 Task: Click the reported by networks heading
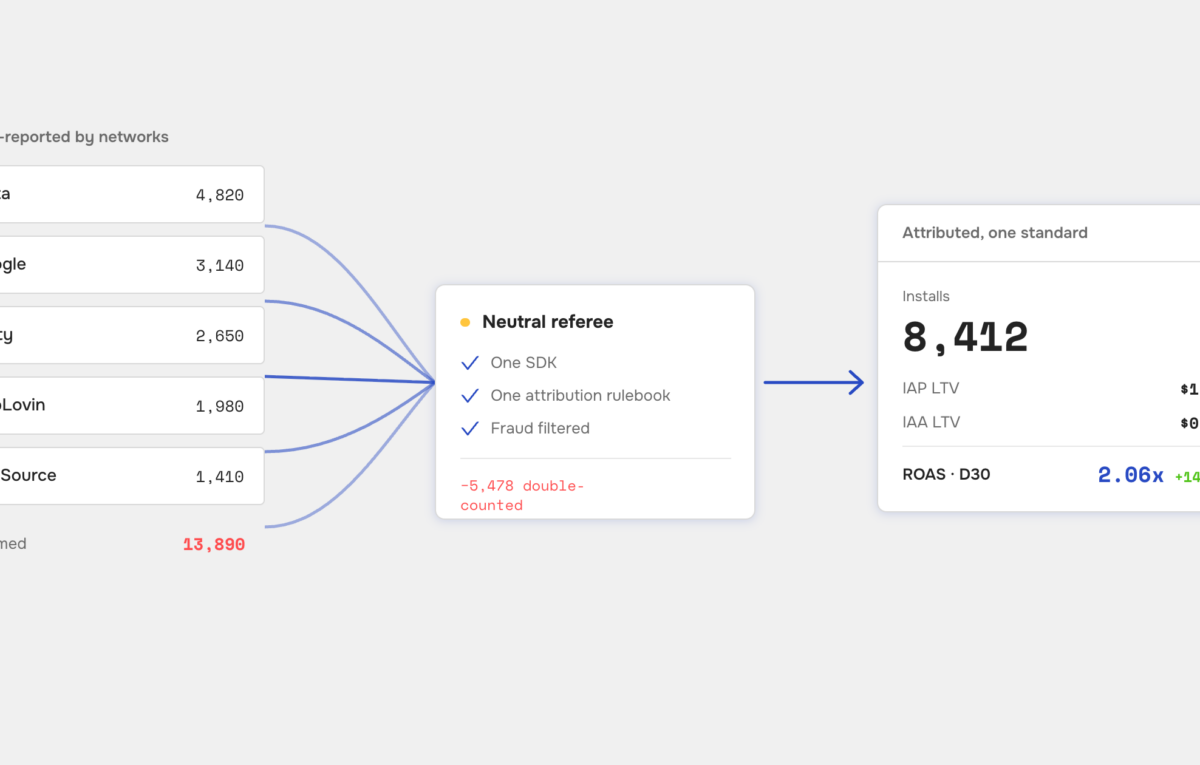[84, 137]
